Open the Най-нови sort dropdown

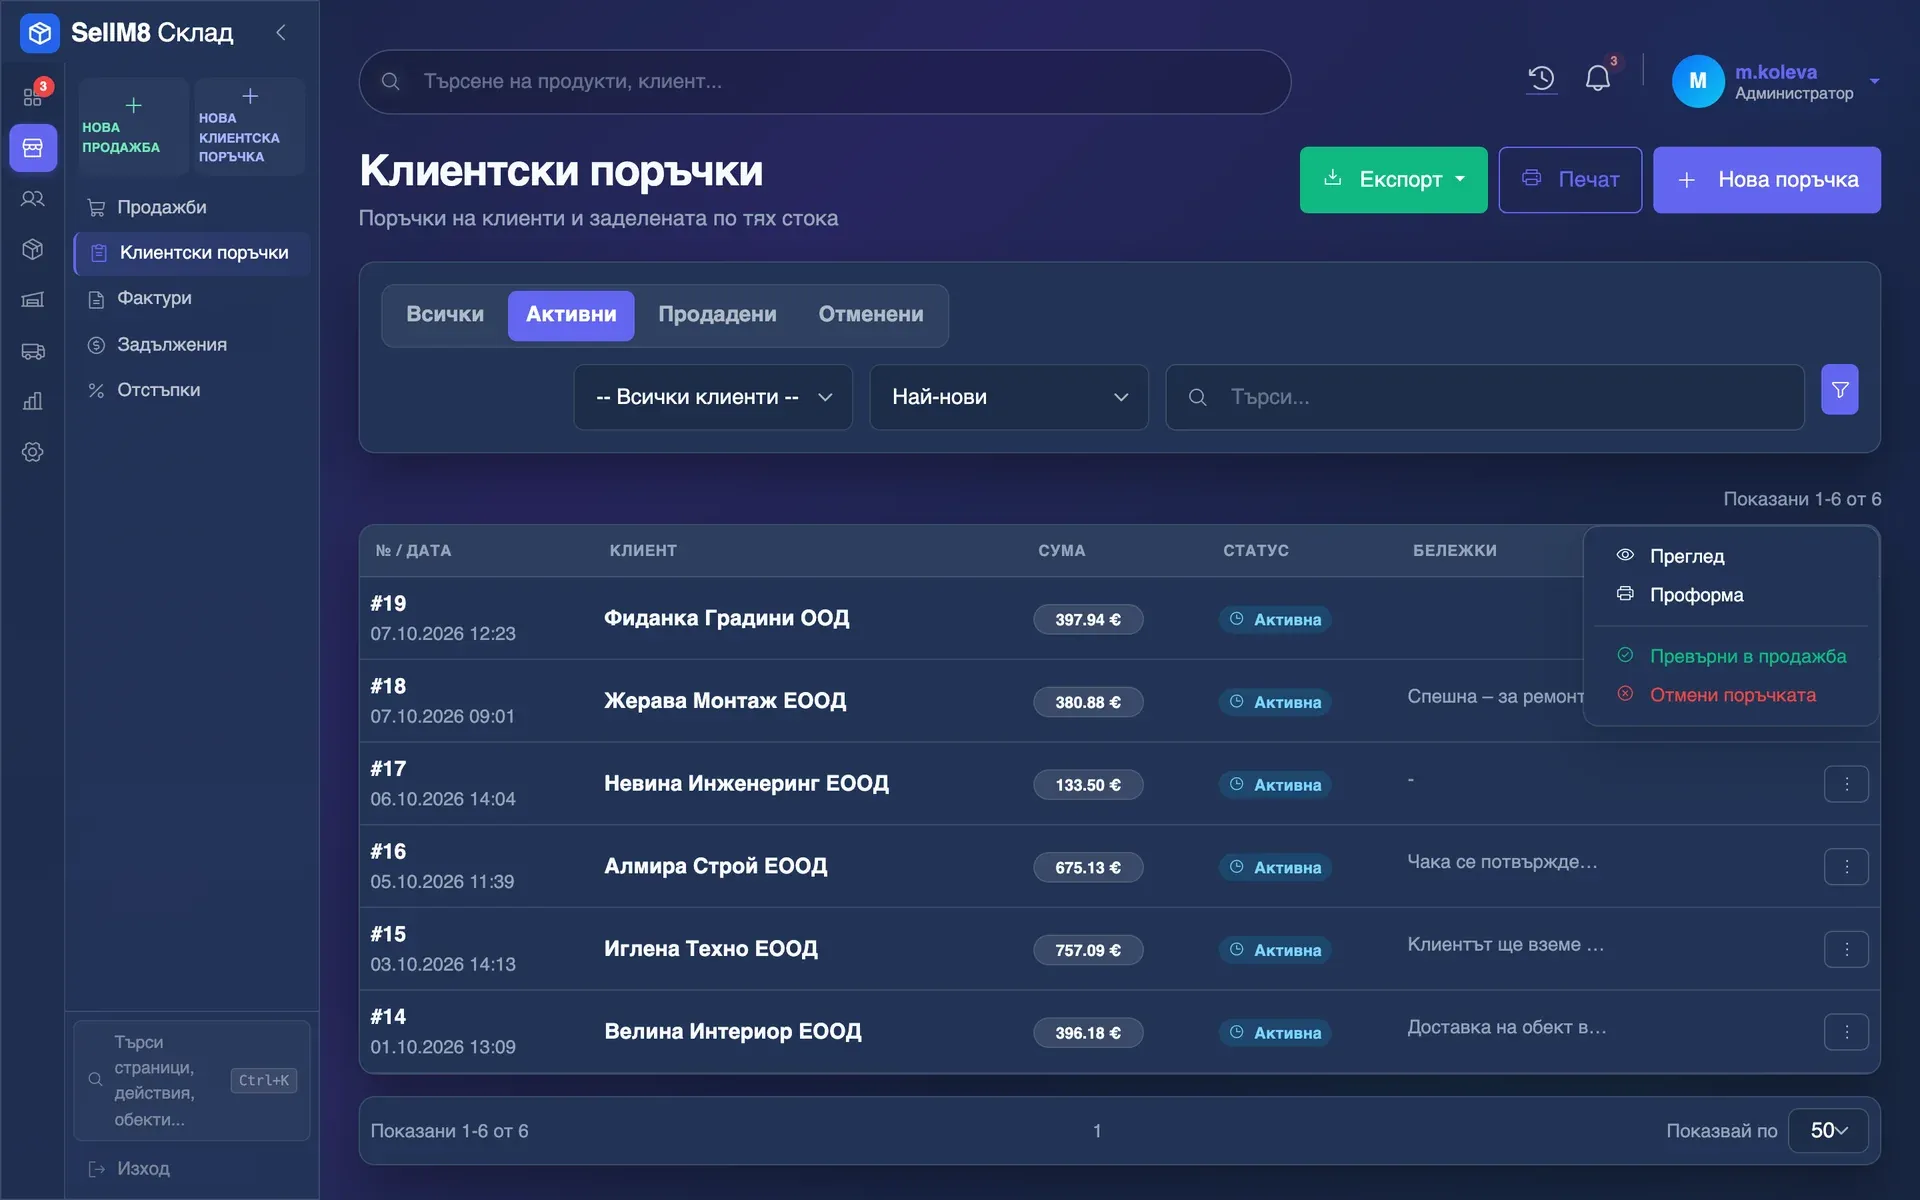pyautogui.click(x=1009, y=397)
